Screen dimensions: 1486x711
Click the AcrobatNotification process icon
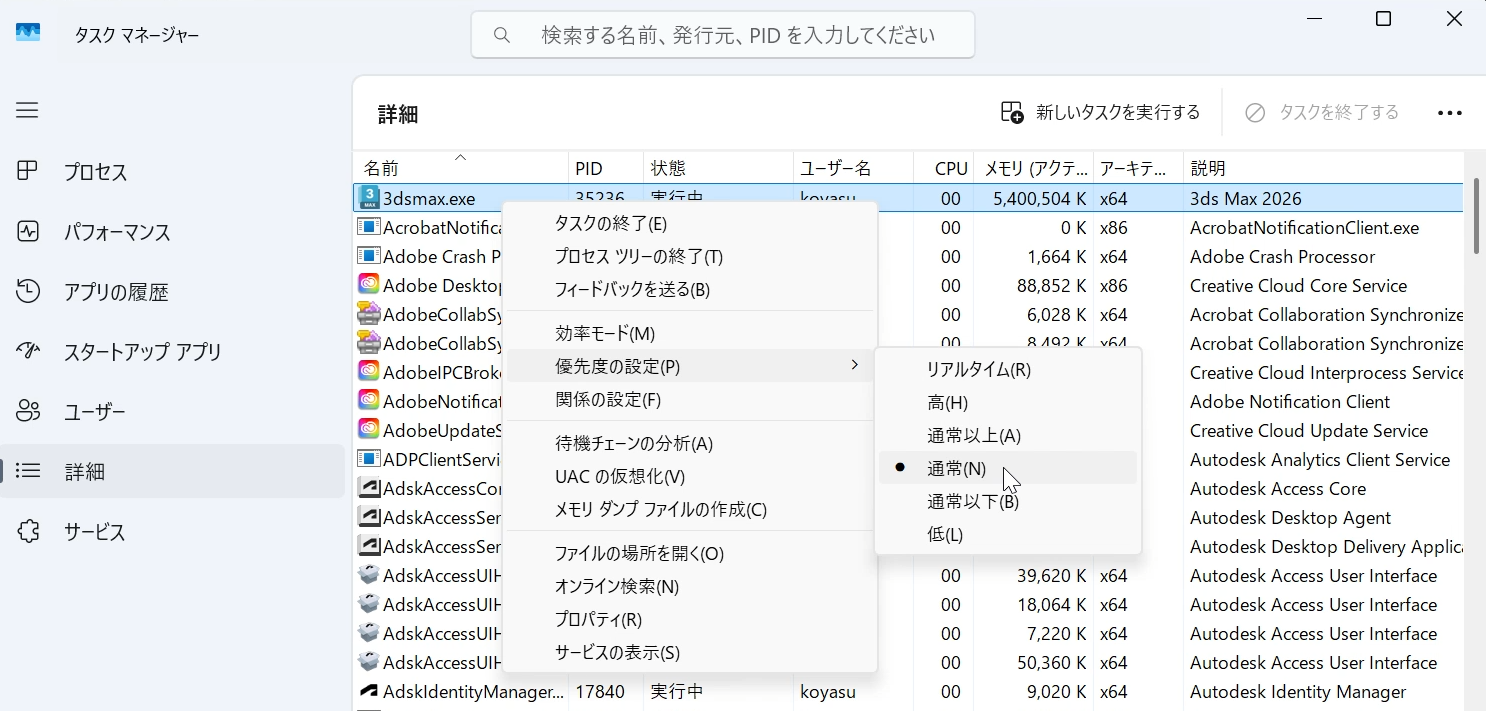pos(369,227)
